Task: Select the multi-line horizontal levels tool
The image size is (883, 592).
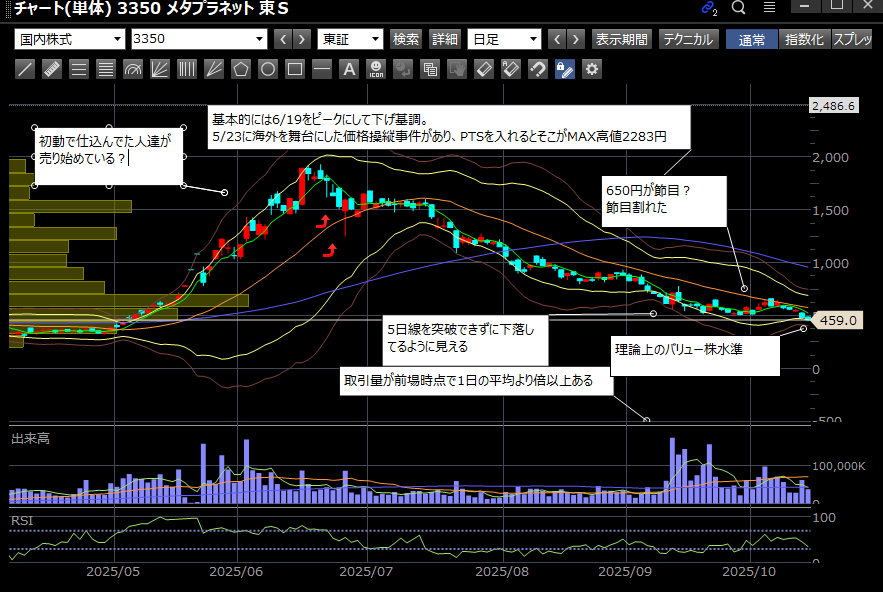Action: pos(106,69)
